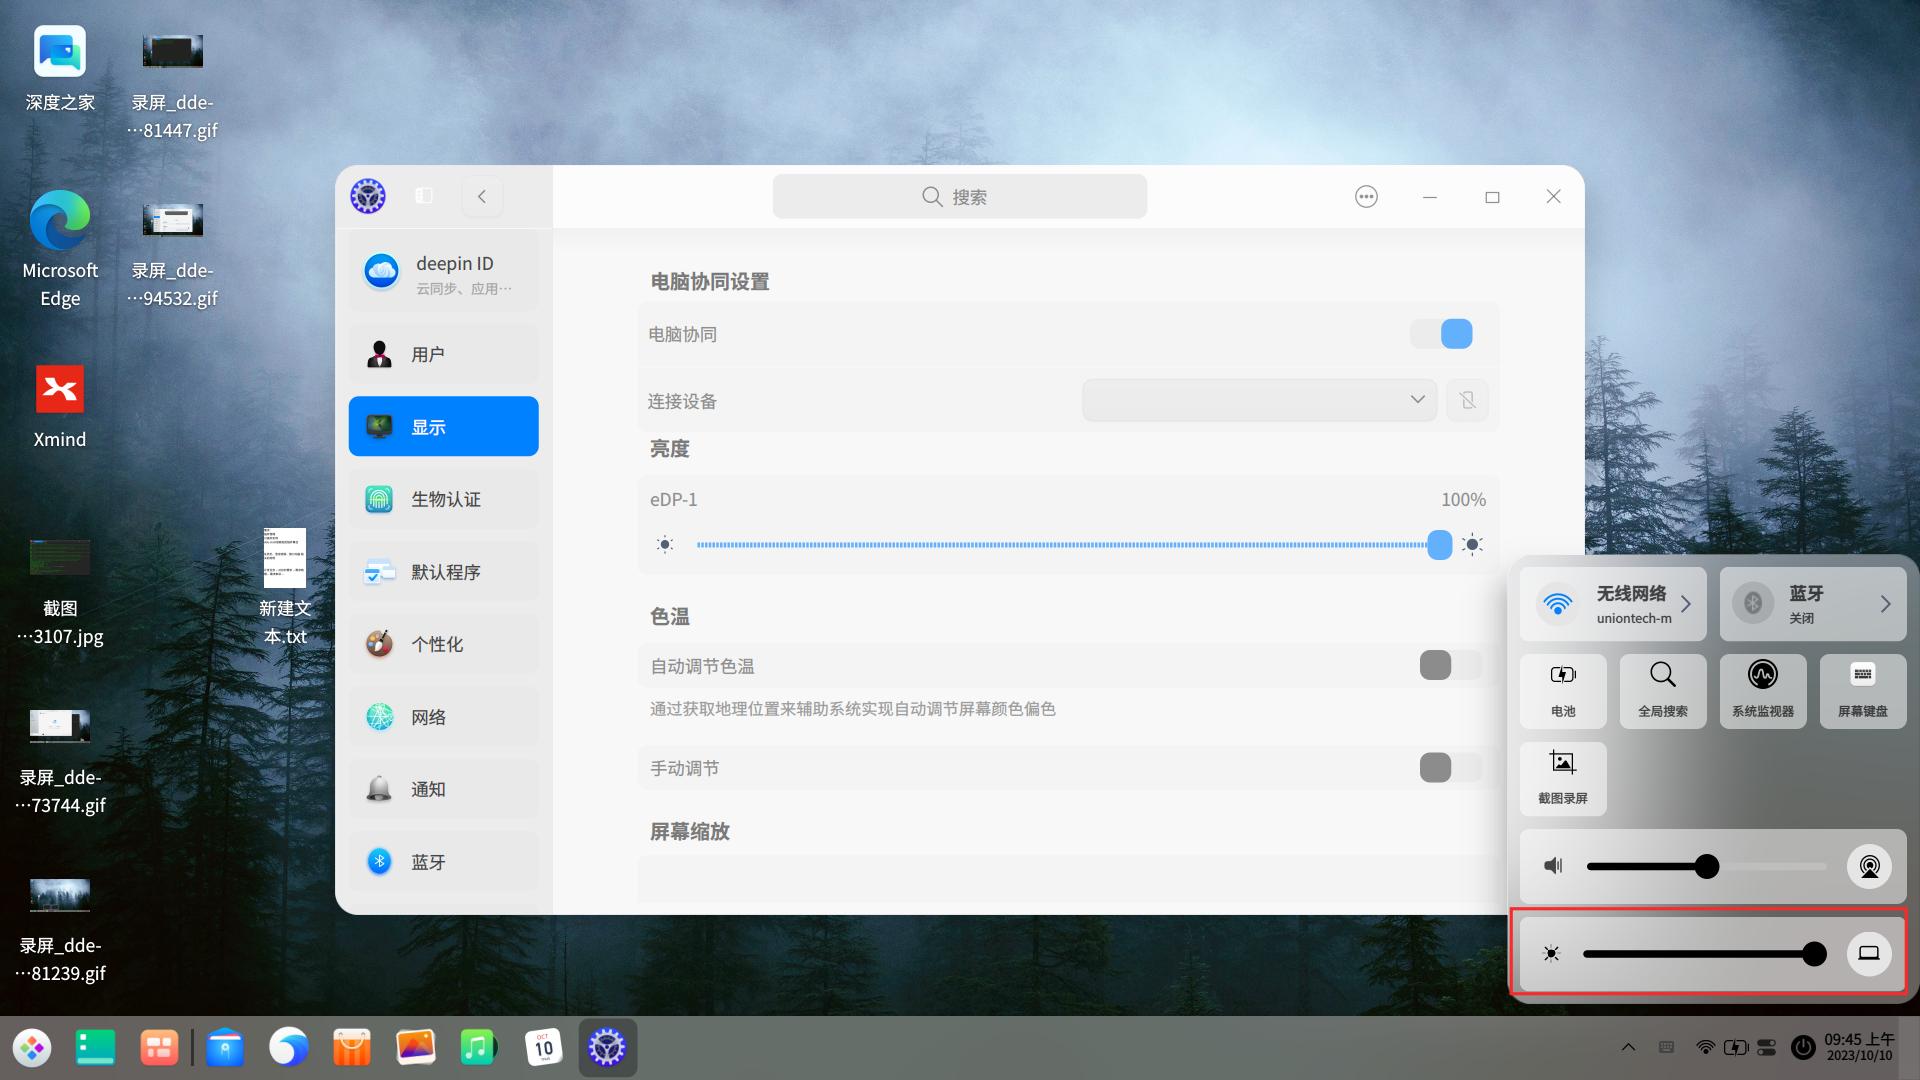Expand the 连接设备 device dropdown
The height and width of the screenshot is (1080, 1920).
(x=1258, y=399)
